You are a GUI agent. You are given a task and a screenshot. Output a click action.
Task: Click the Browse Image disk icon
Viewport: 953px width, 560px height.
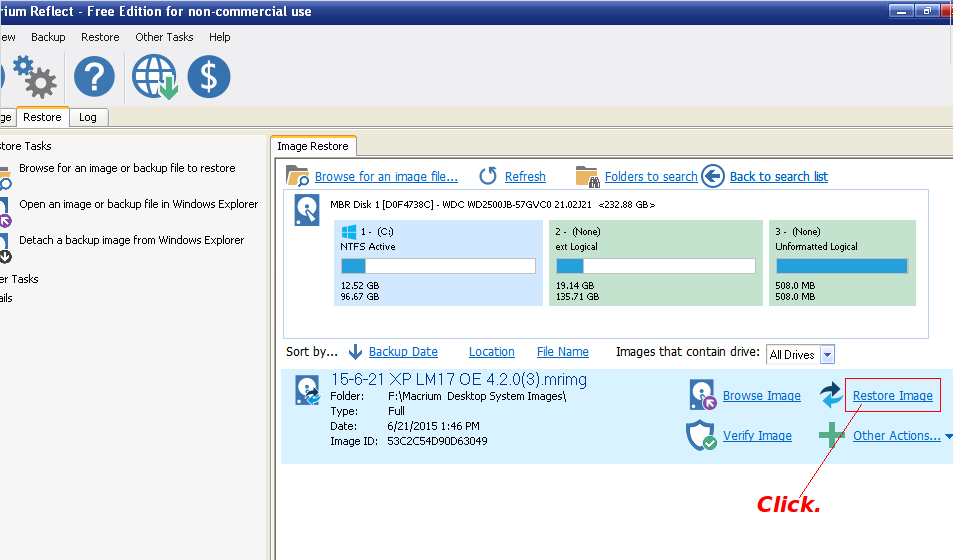703,396
